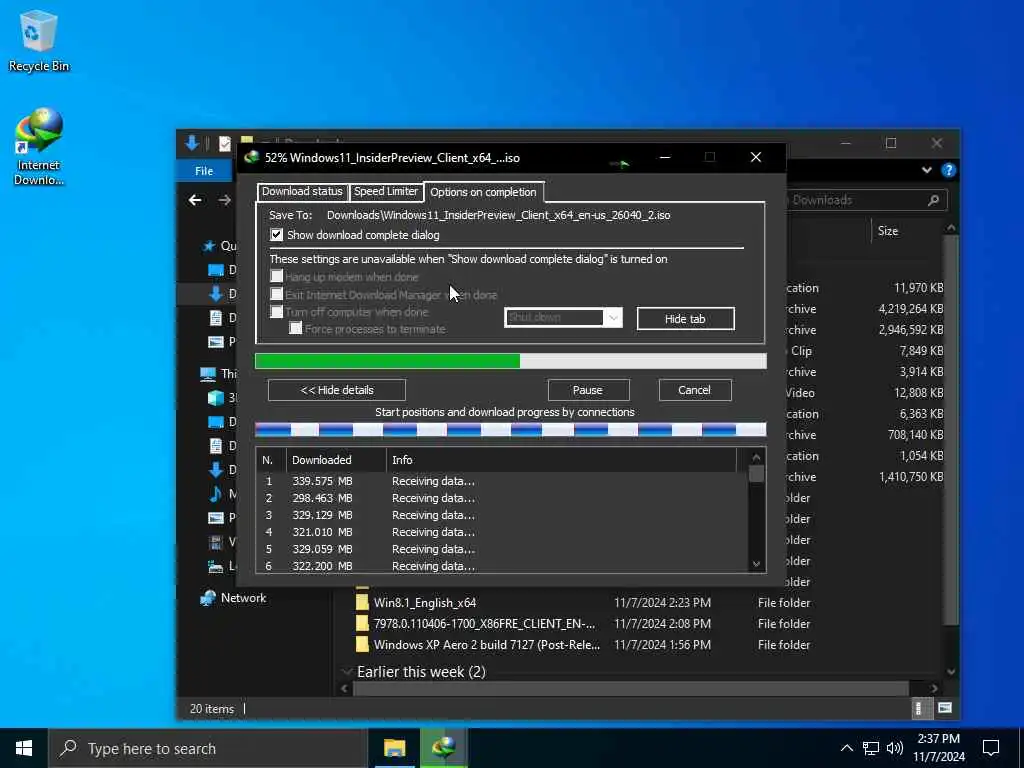The height and width of the screenshot is (768, 1024).
Task: Open the Windows Start menu
Action: [x=24, y=748]
